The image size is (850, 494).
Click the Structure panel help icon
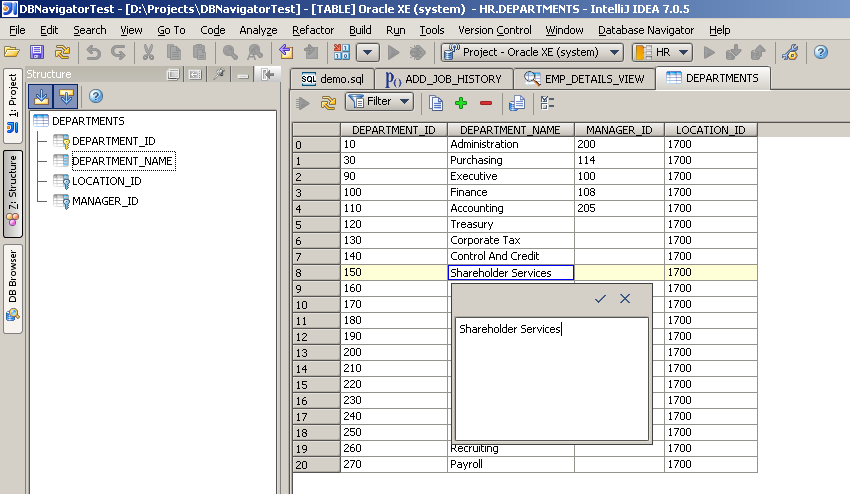click(96, 97)
